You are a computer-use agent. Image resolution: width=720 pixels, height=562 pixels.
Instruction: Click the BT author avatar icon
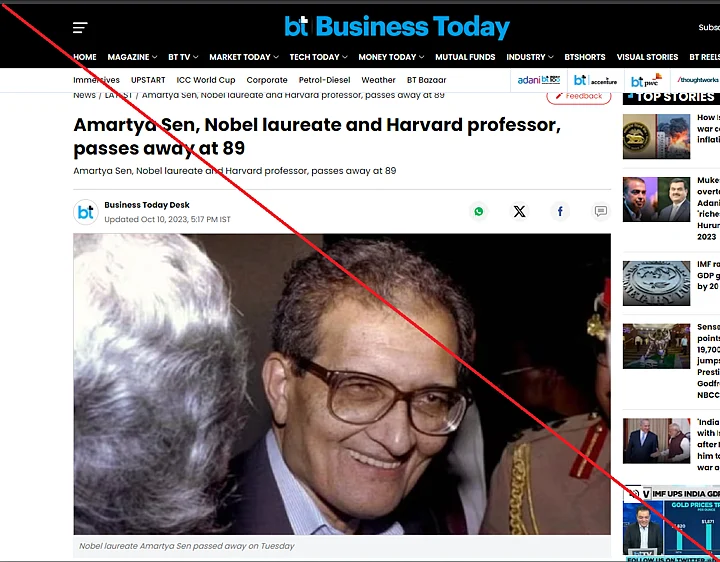click(86, 212)
